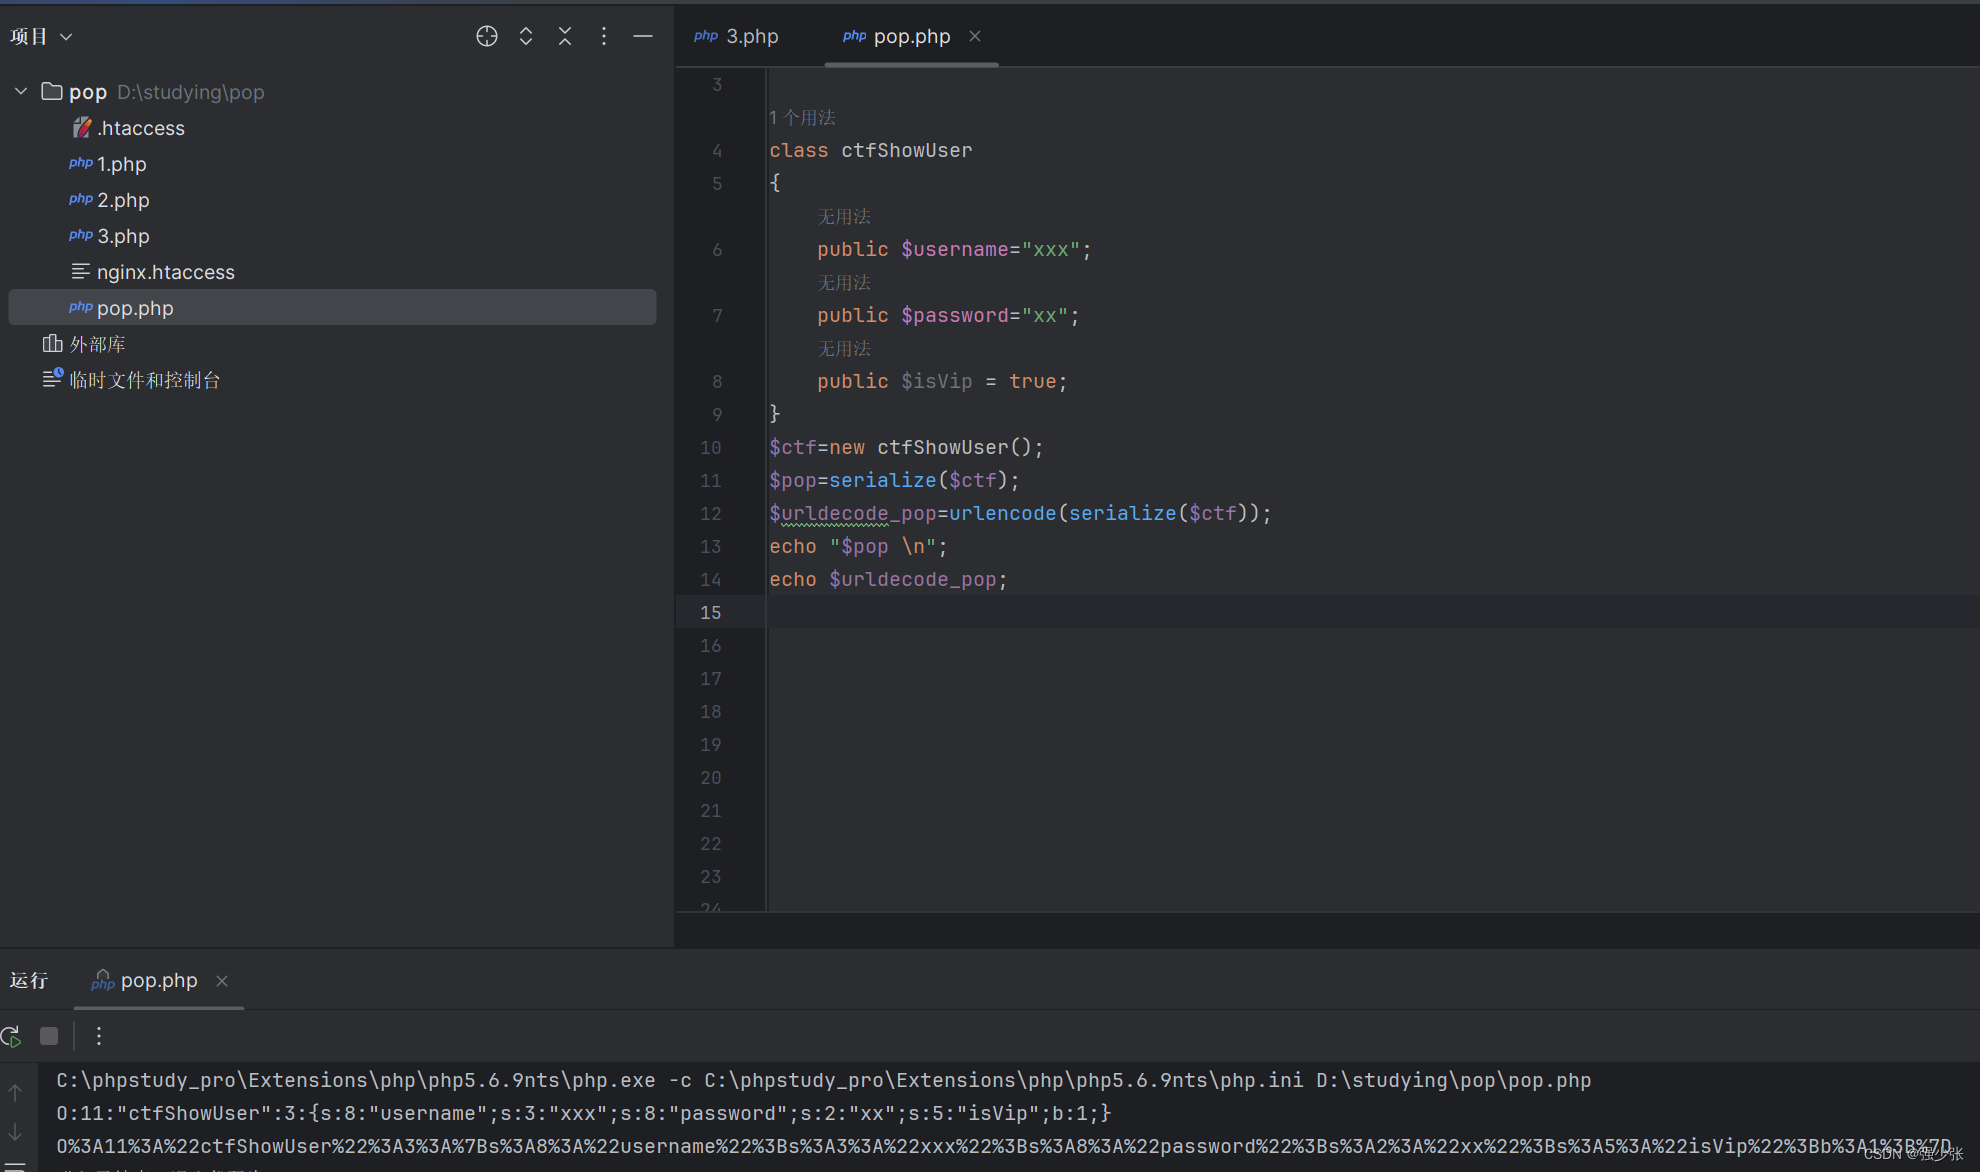
Task: Click the serialize call on line 11
Action: click(x=882, y=480)
